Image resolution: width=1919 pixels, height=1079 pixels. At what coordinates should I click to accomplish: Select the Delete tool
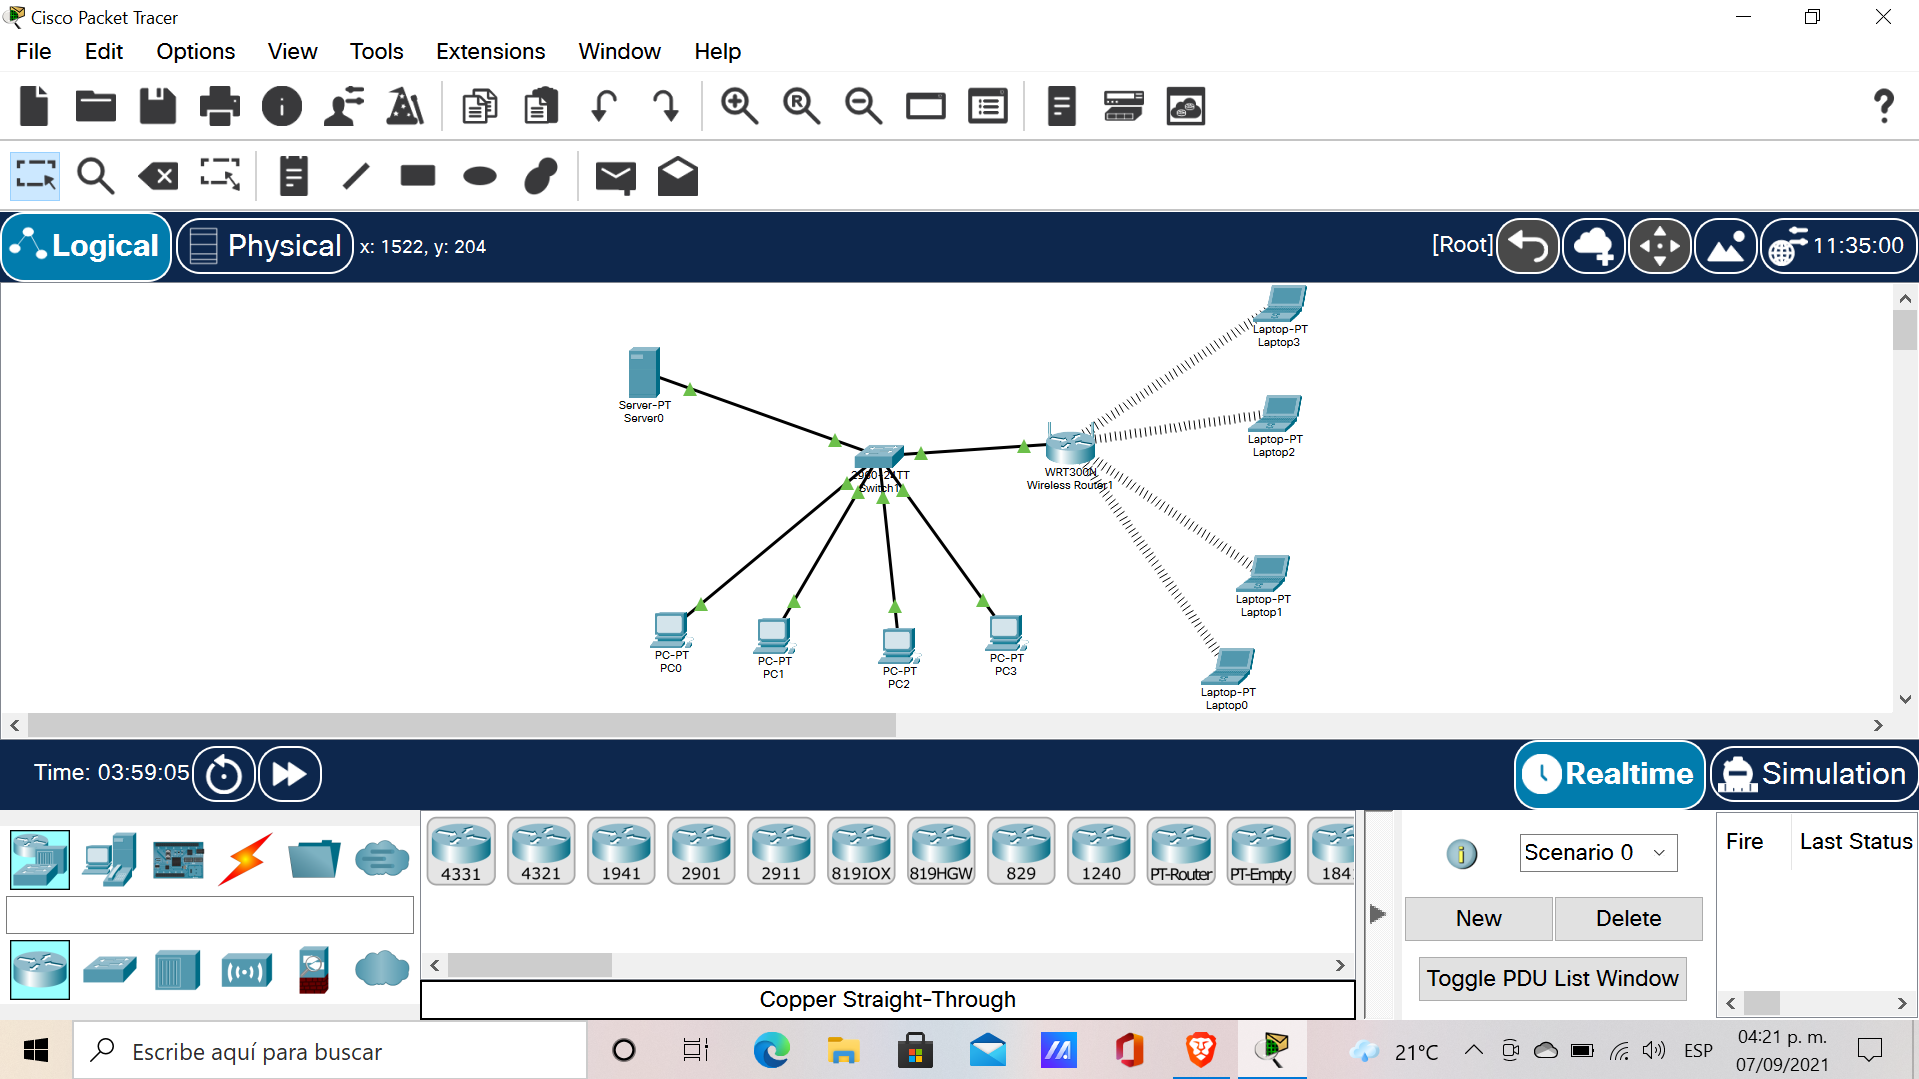click(x=157, y=176)
